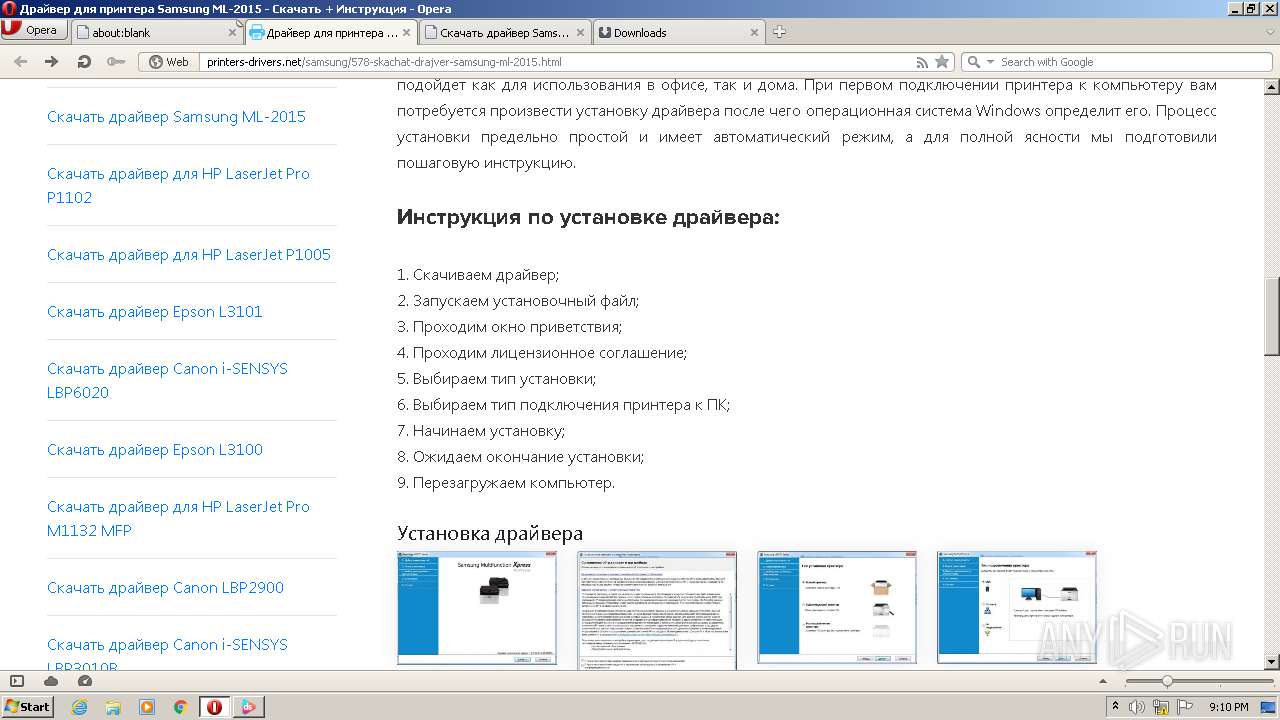Screen dimensions: 1280x720
Task: Close the about:blank tab
Action: click(x=232, y=33)
